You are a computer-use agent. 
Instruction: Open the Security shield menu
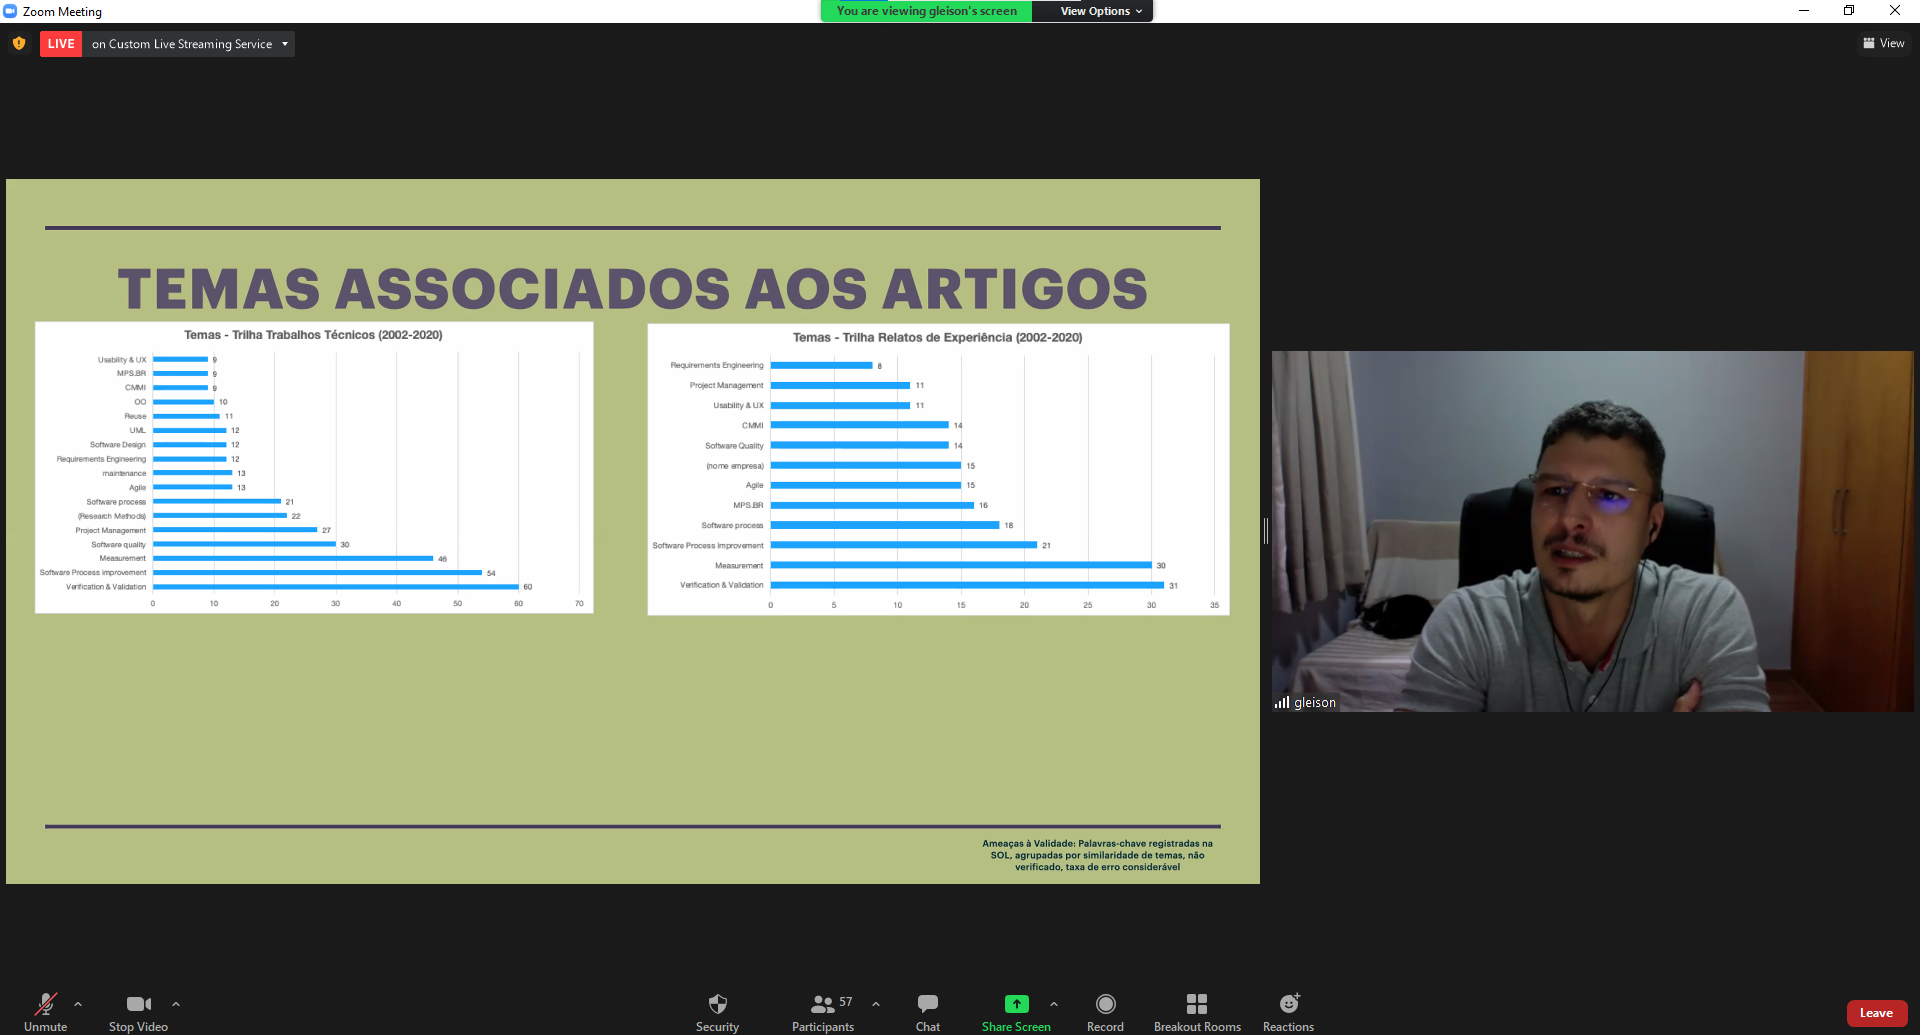(717, 1011)
